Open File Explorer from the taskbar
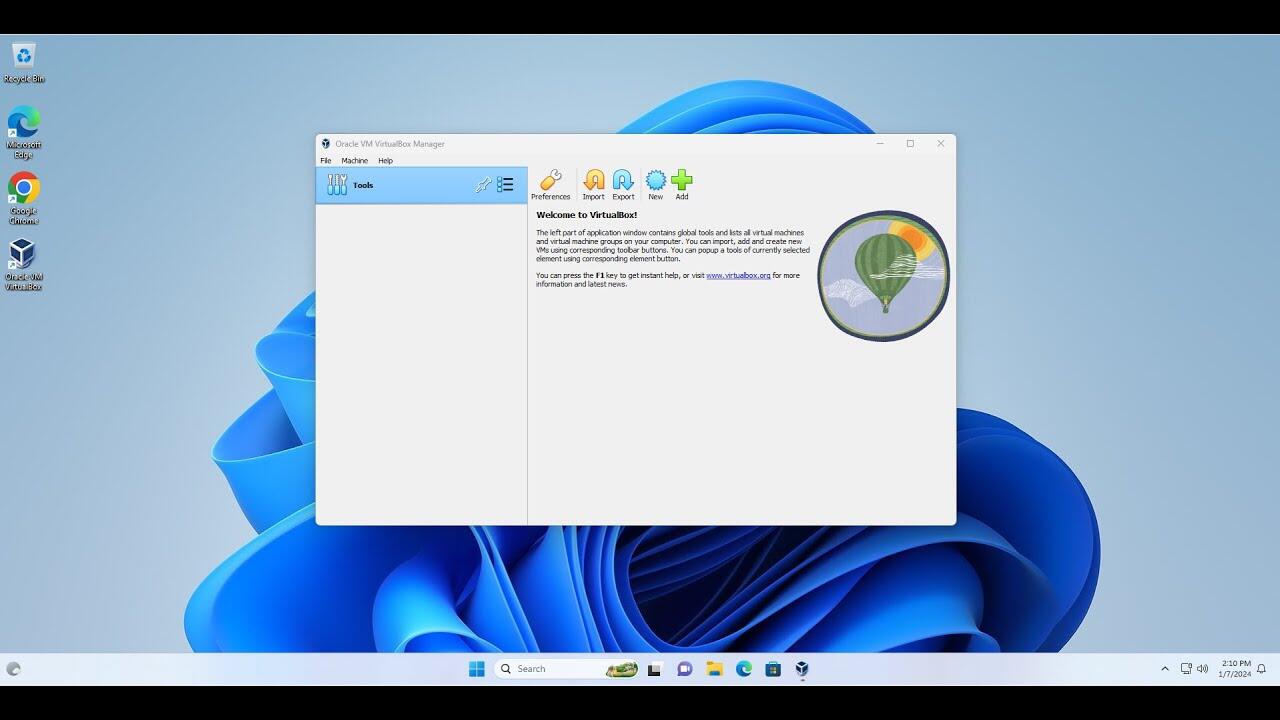Screen dimensions: 1280x720 714,669
